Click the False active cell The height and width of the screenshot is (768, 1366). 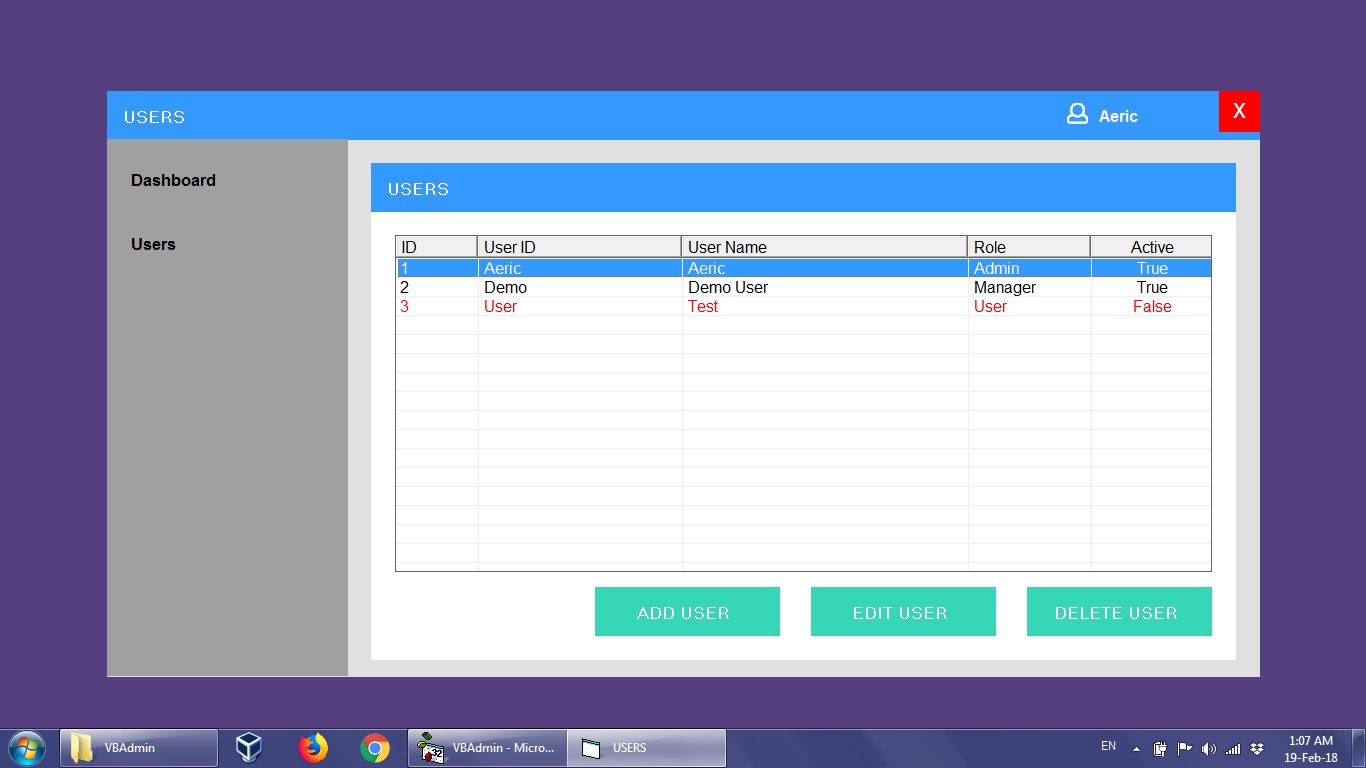1151,306
